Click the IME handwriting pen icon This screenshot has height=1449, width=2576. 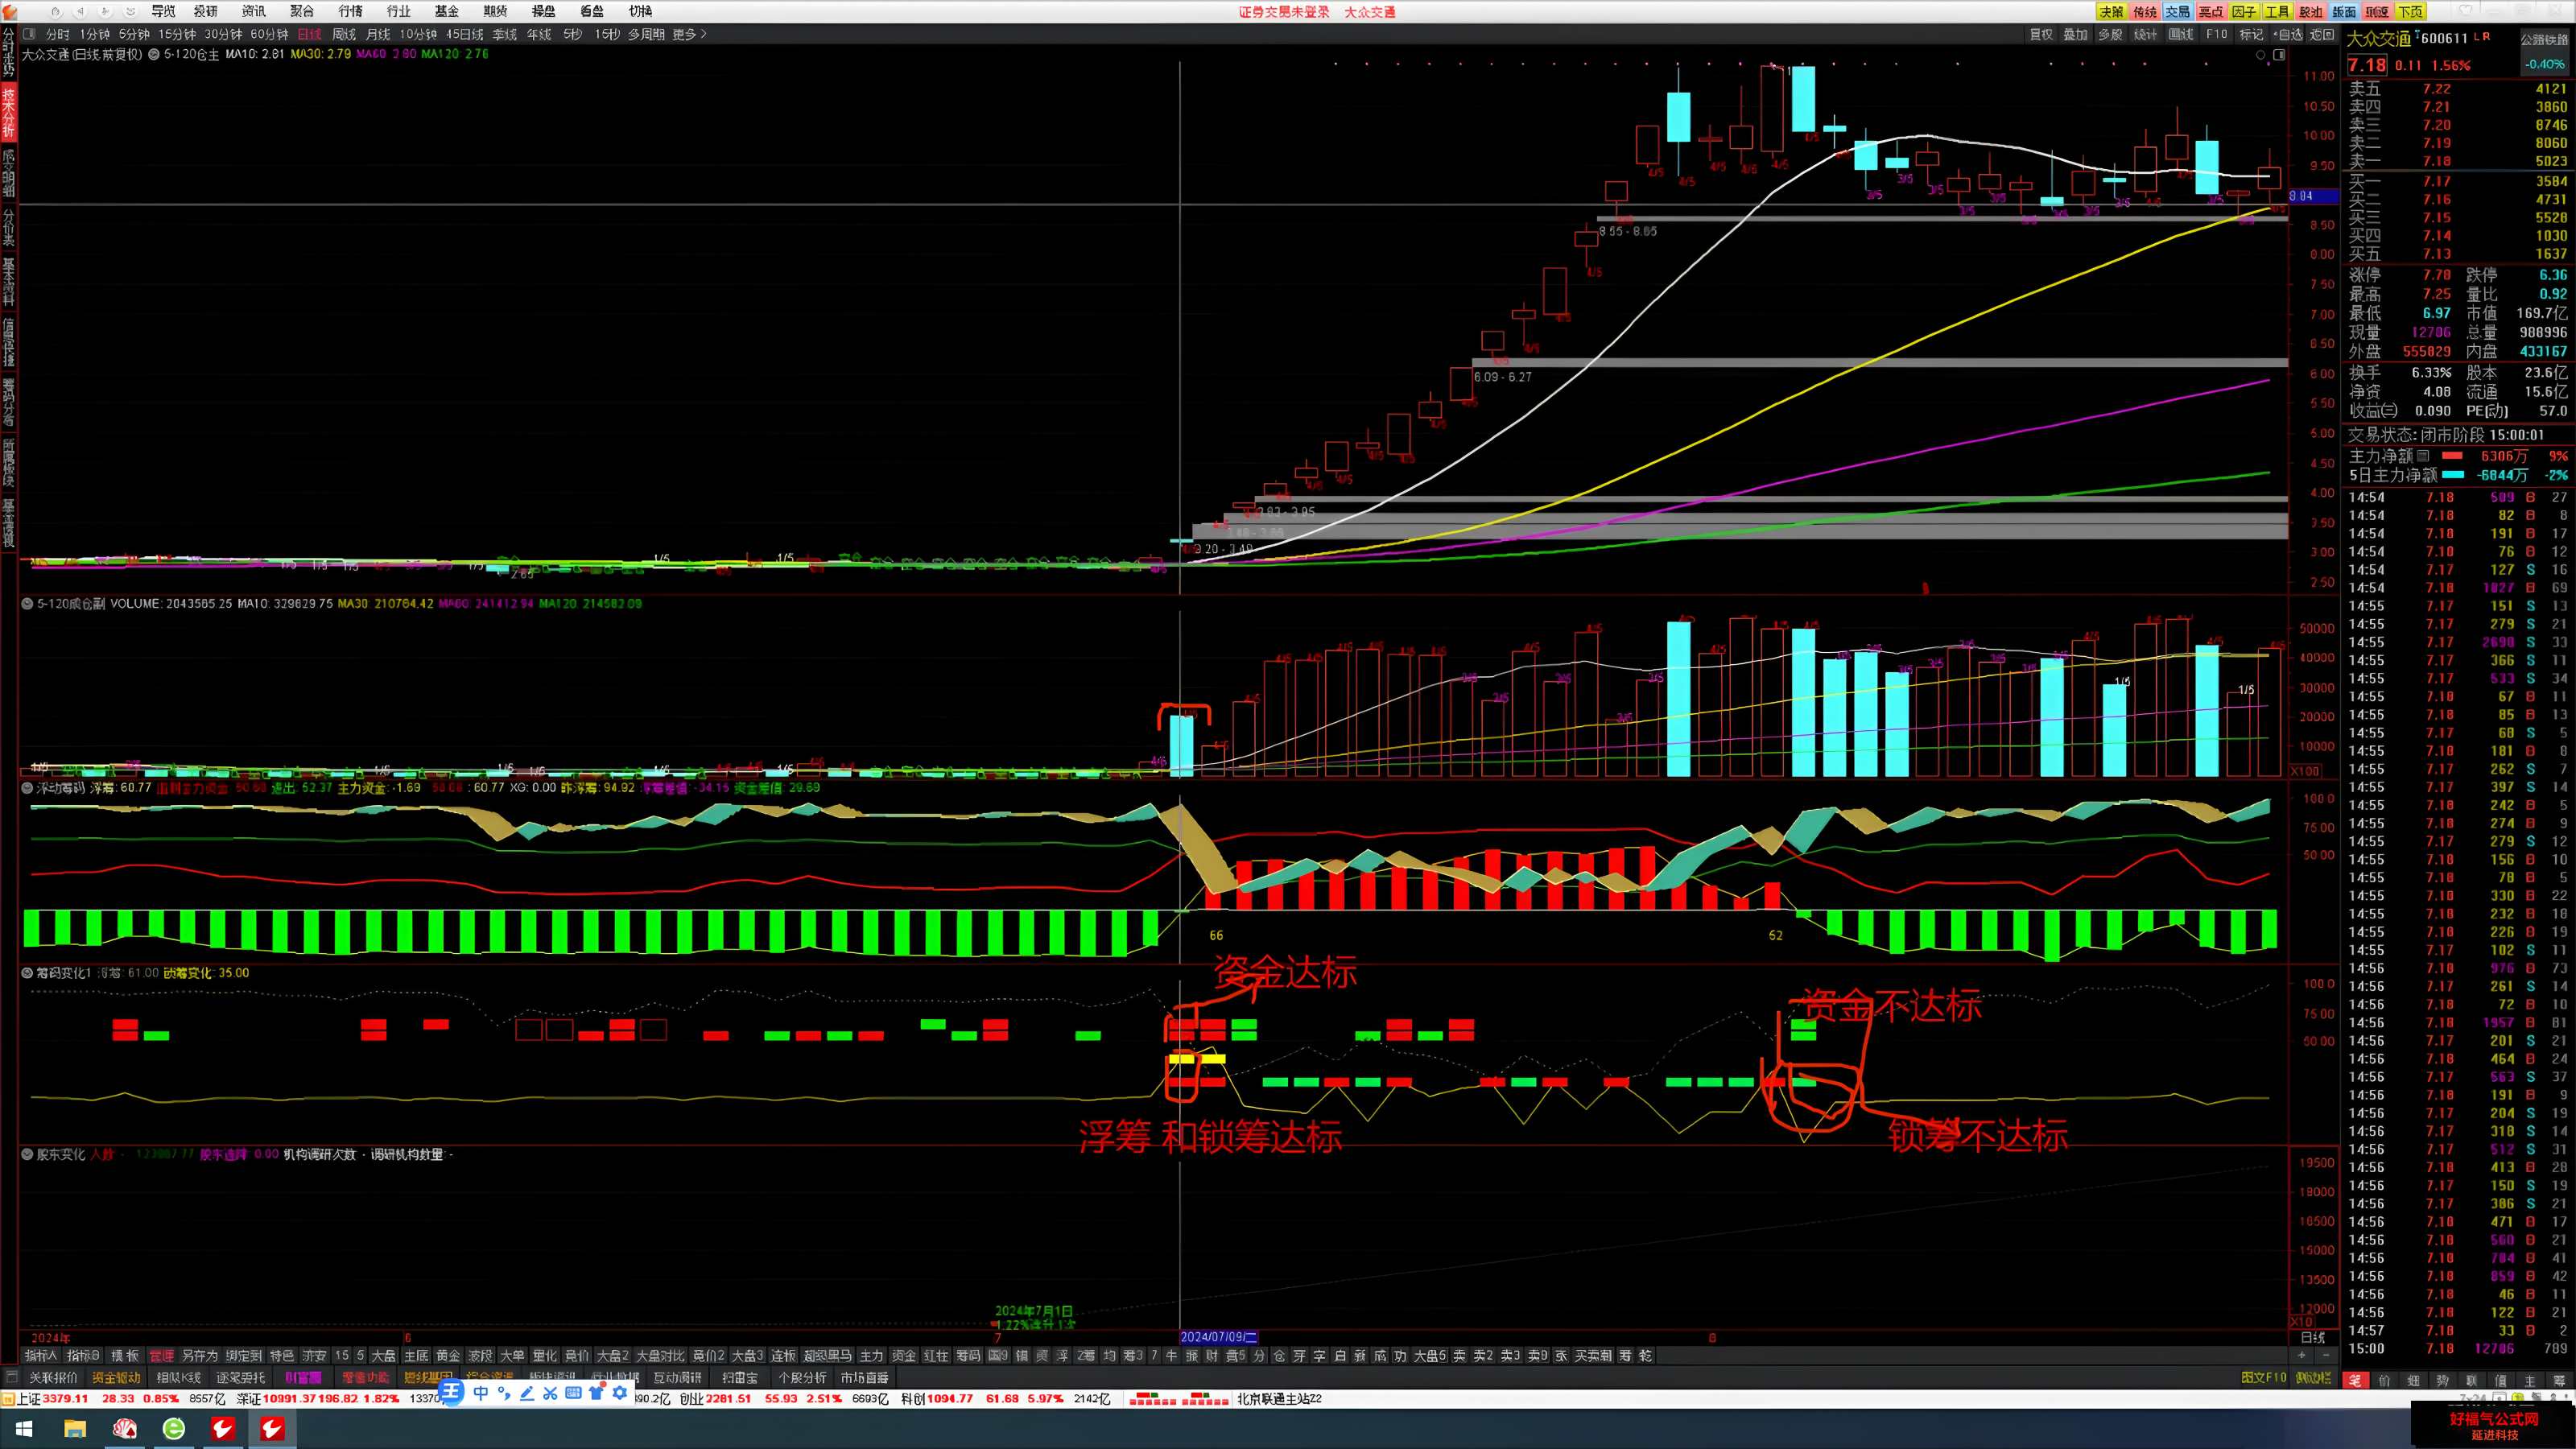[527, 1393]
